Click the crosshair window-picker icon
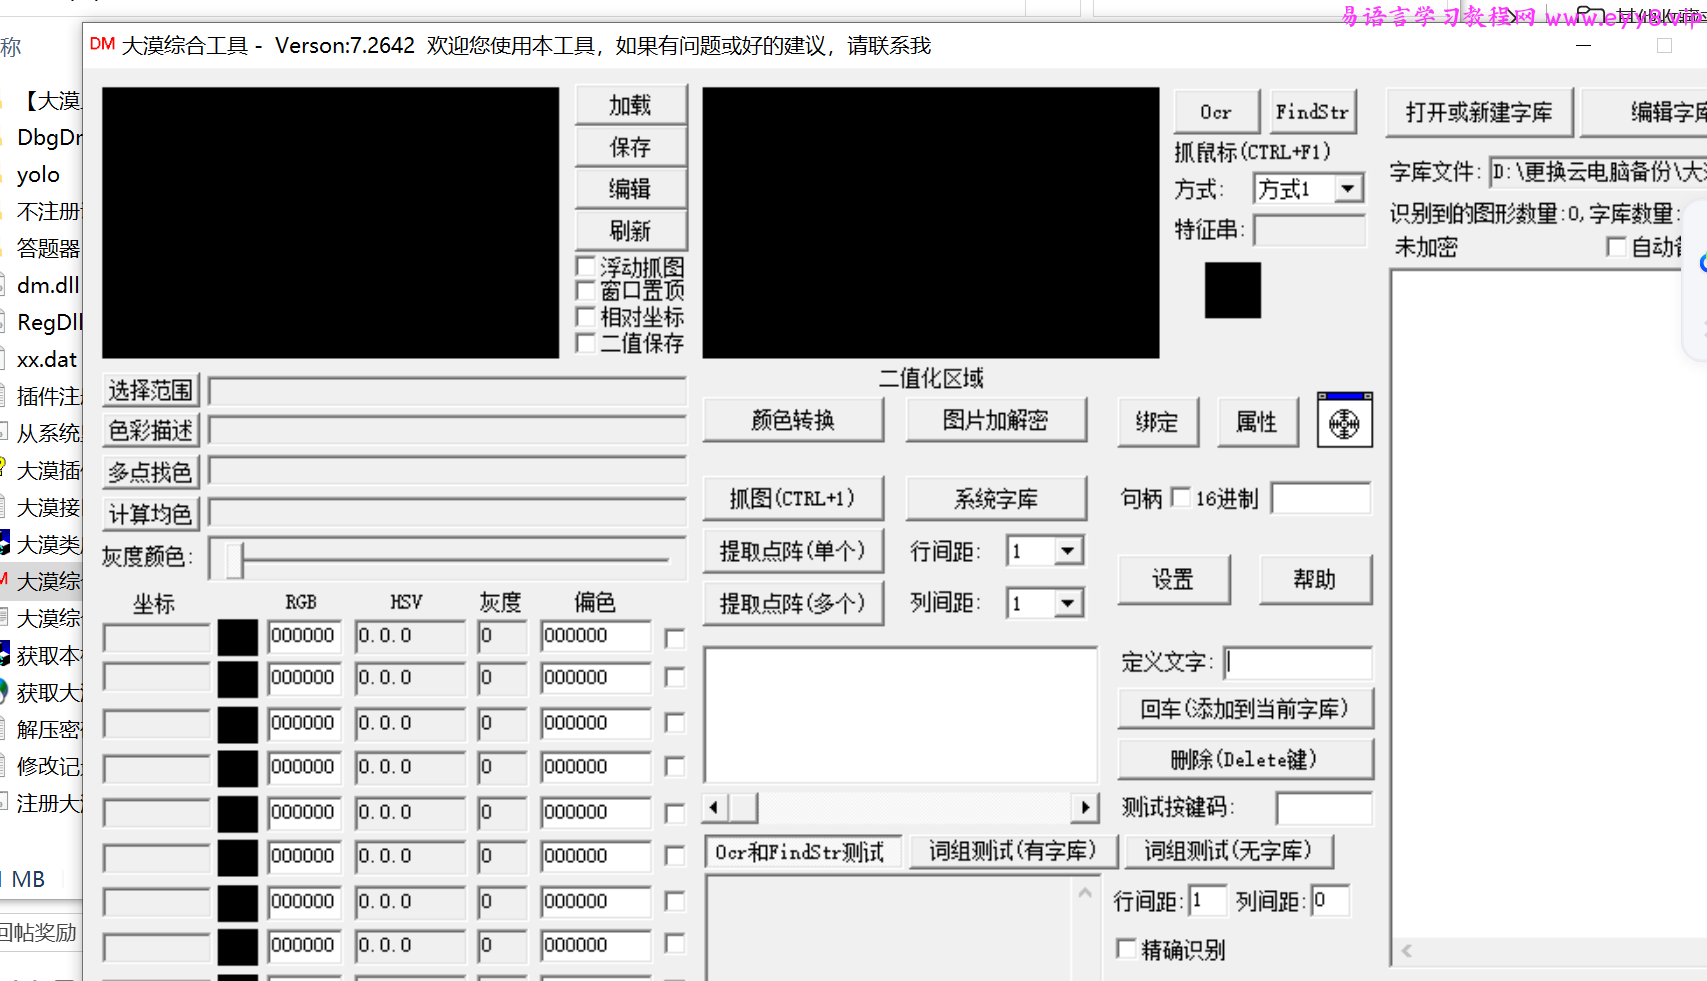 coord(1344,420)
